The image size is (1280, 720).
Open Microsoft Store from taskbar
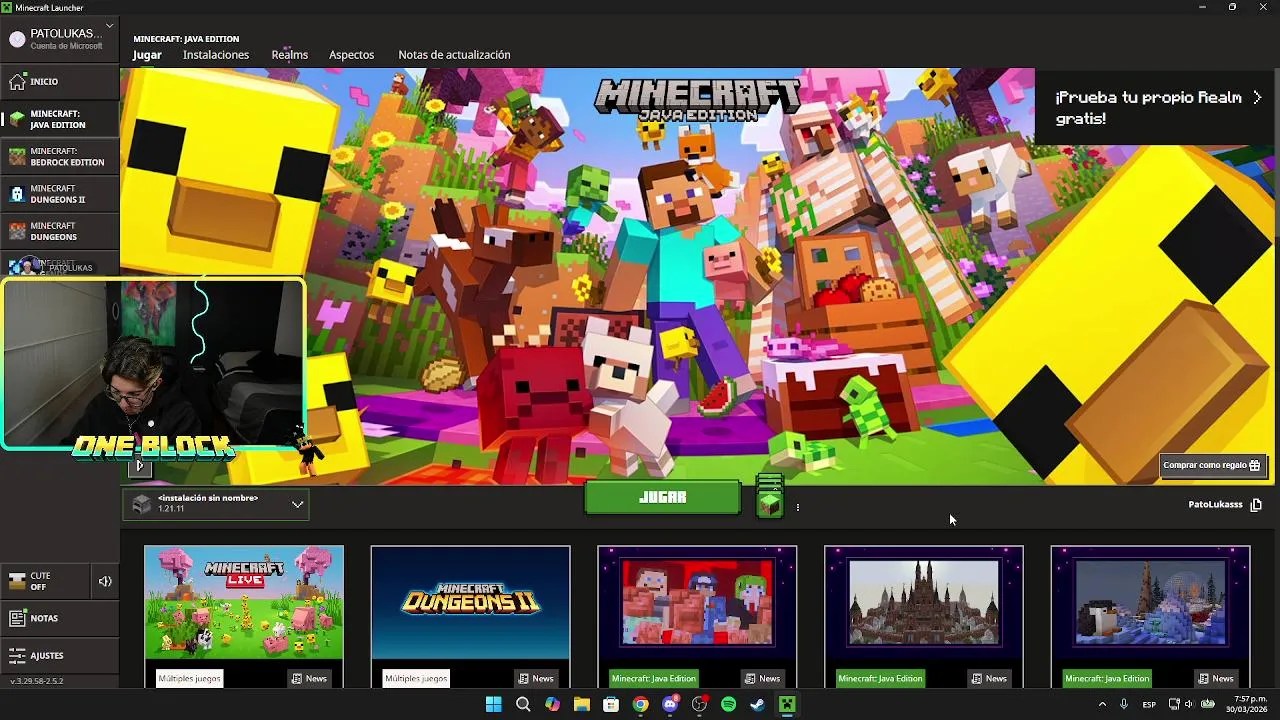pyautogui.click(x=611, y=705)
